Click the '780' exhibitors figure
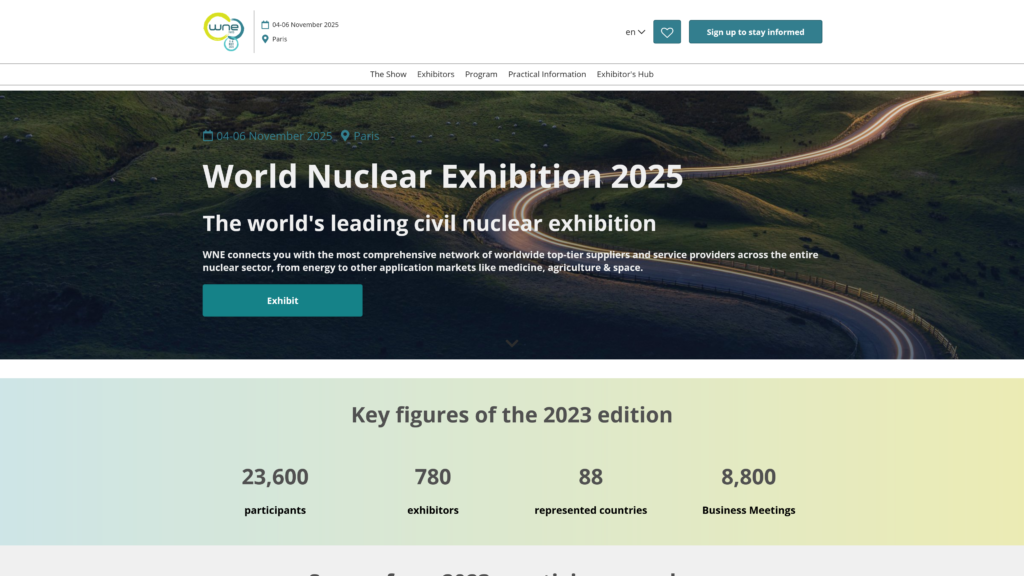Viewport: 1024px width, 576px height. click(x=433, y=477)
